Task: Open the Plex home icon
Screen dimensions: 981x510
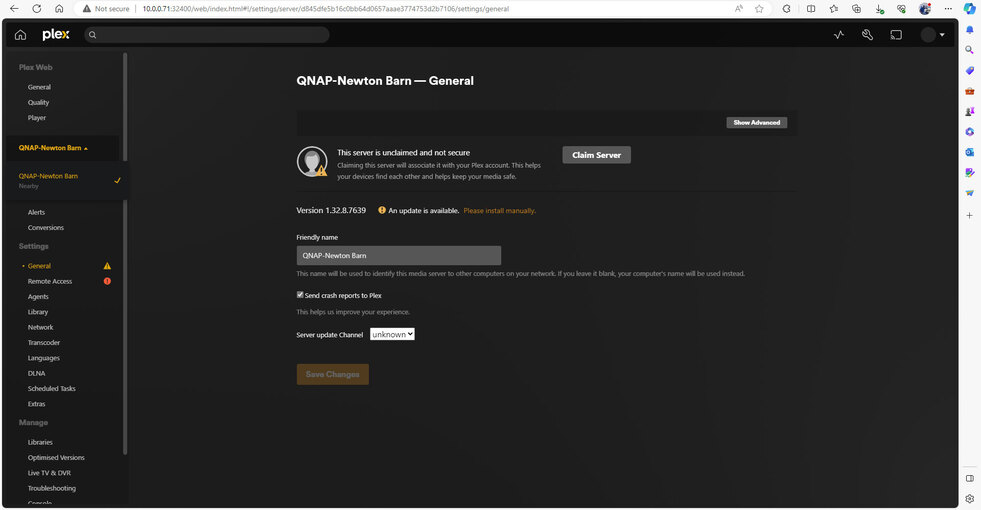Action: [x=21, y=35]
